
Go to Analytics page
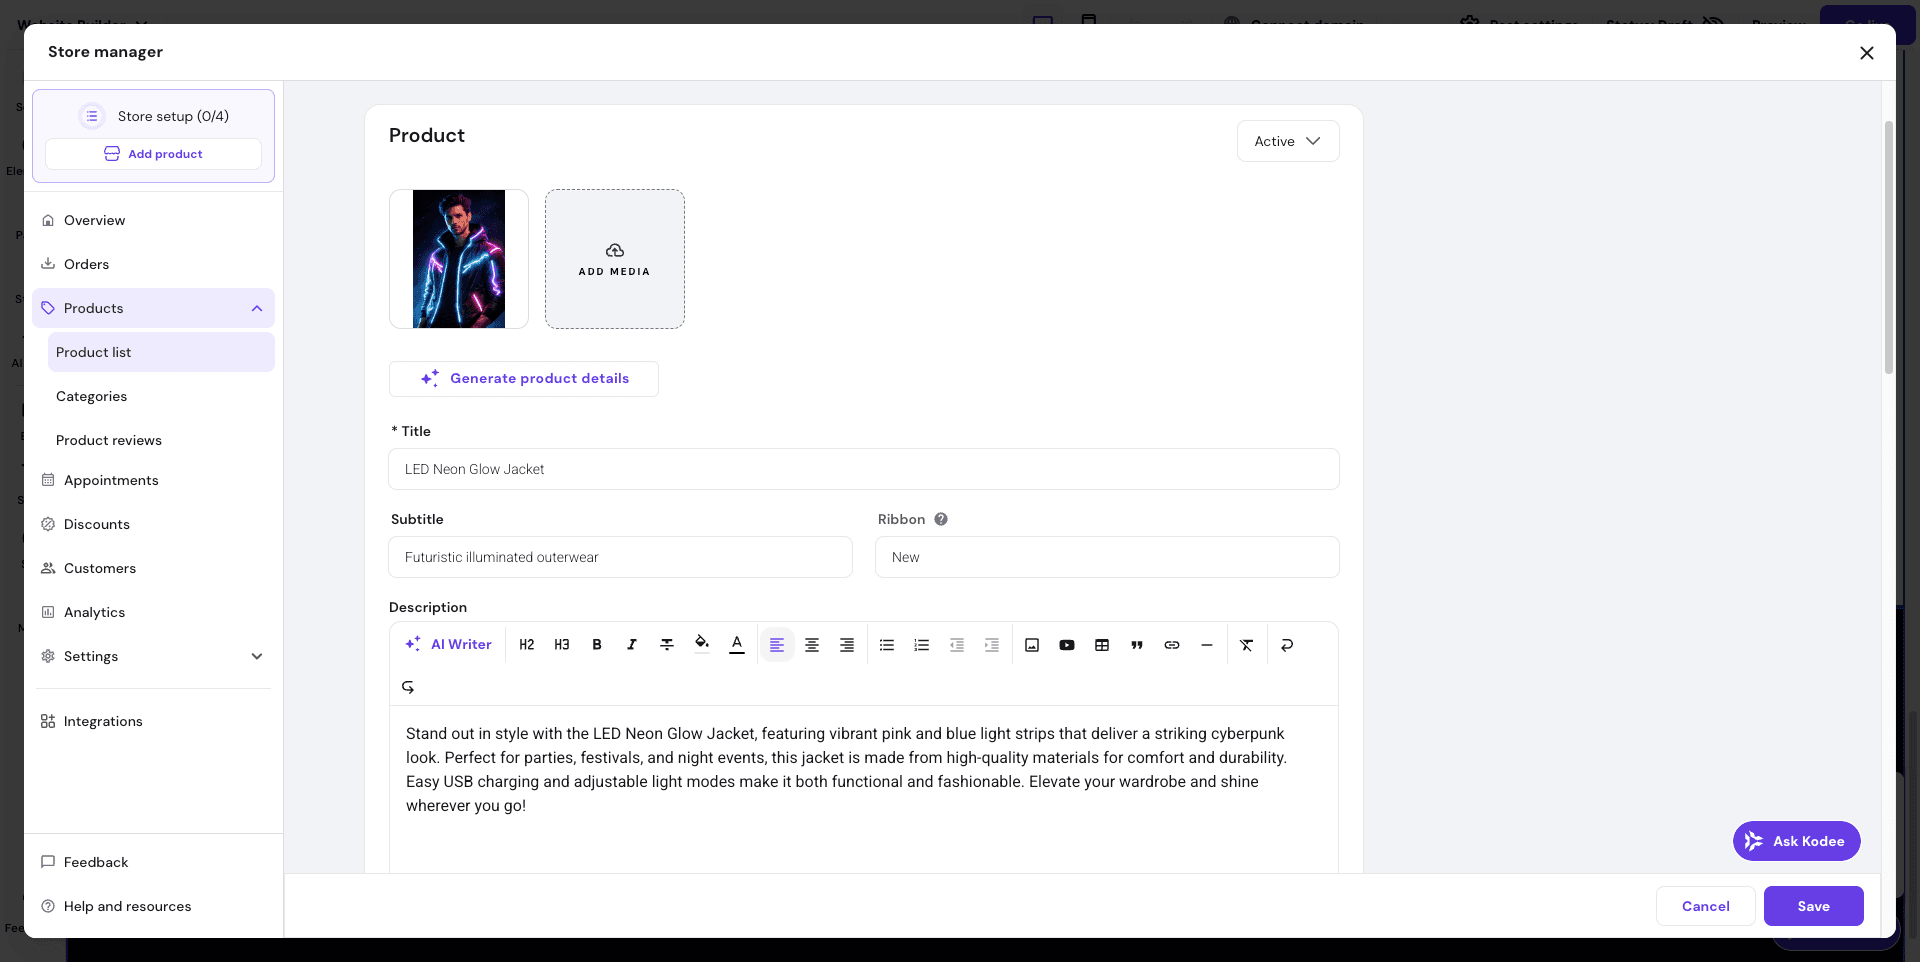94,612
